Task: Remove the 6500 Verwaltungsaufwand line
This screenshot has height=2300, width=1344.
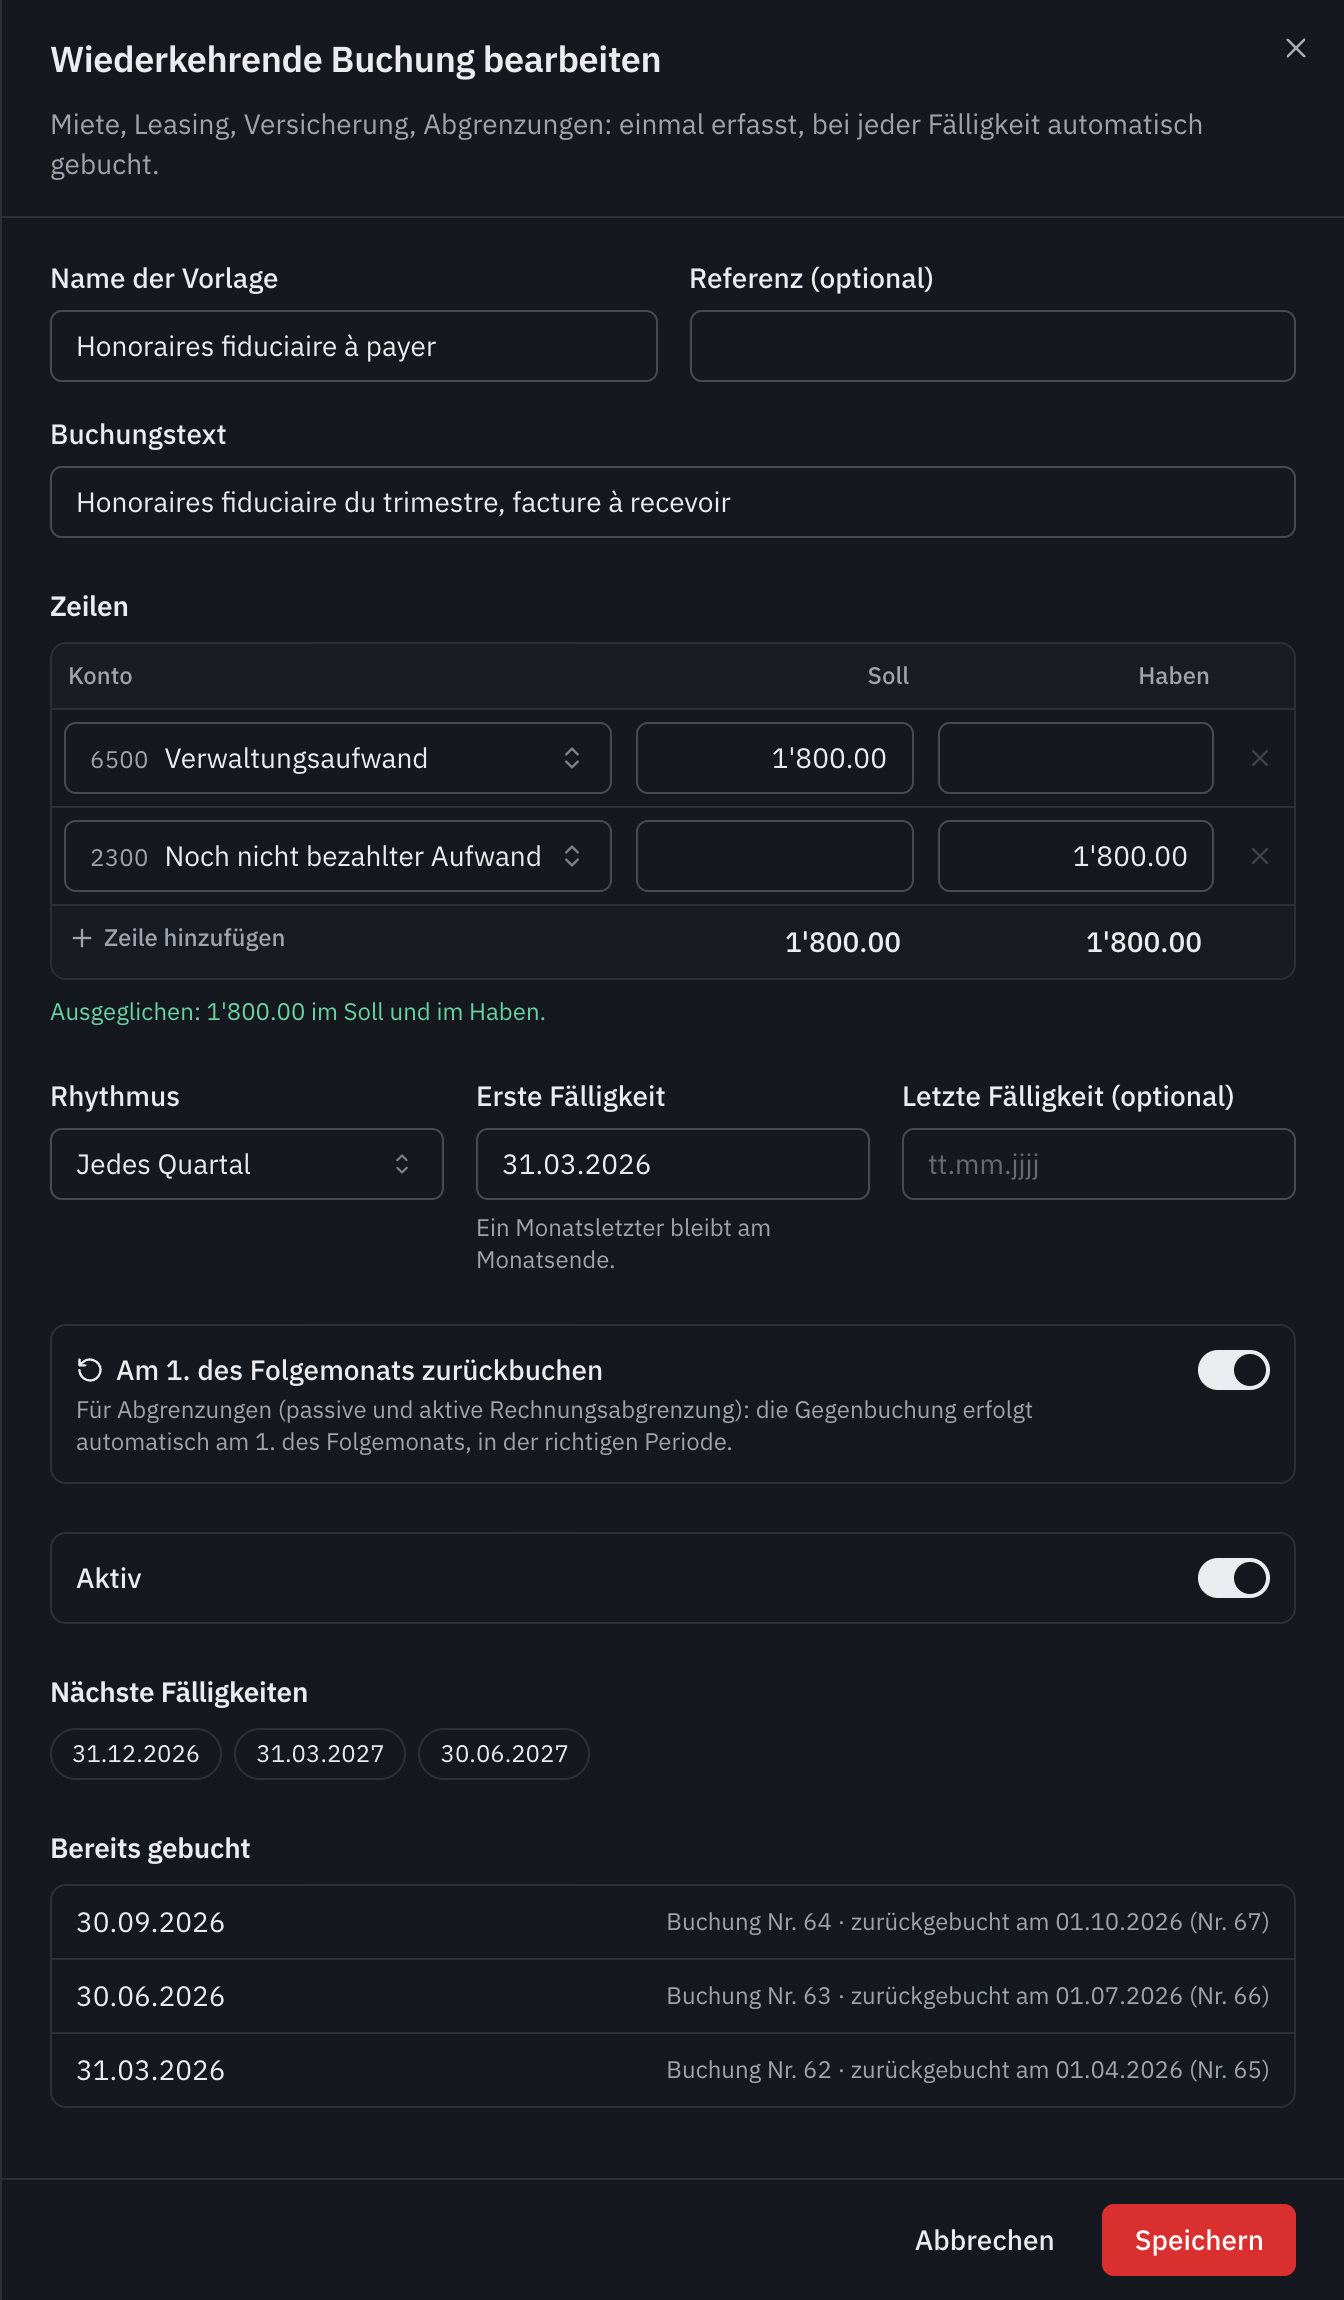Action: coord(1259,759)
